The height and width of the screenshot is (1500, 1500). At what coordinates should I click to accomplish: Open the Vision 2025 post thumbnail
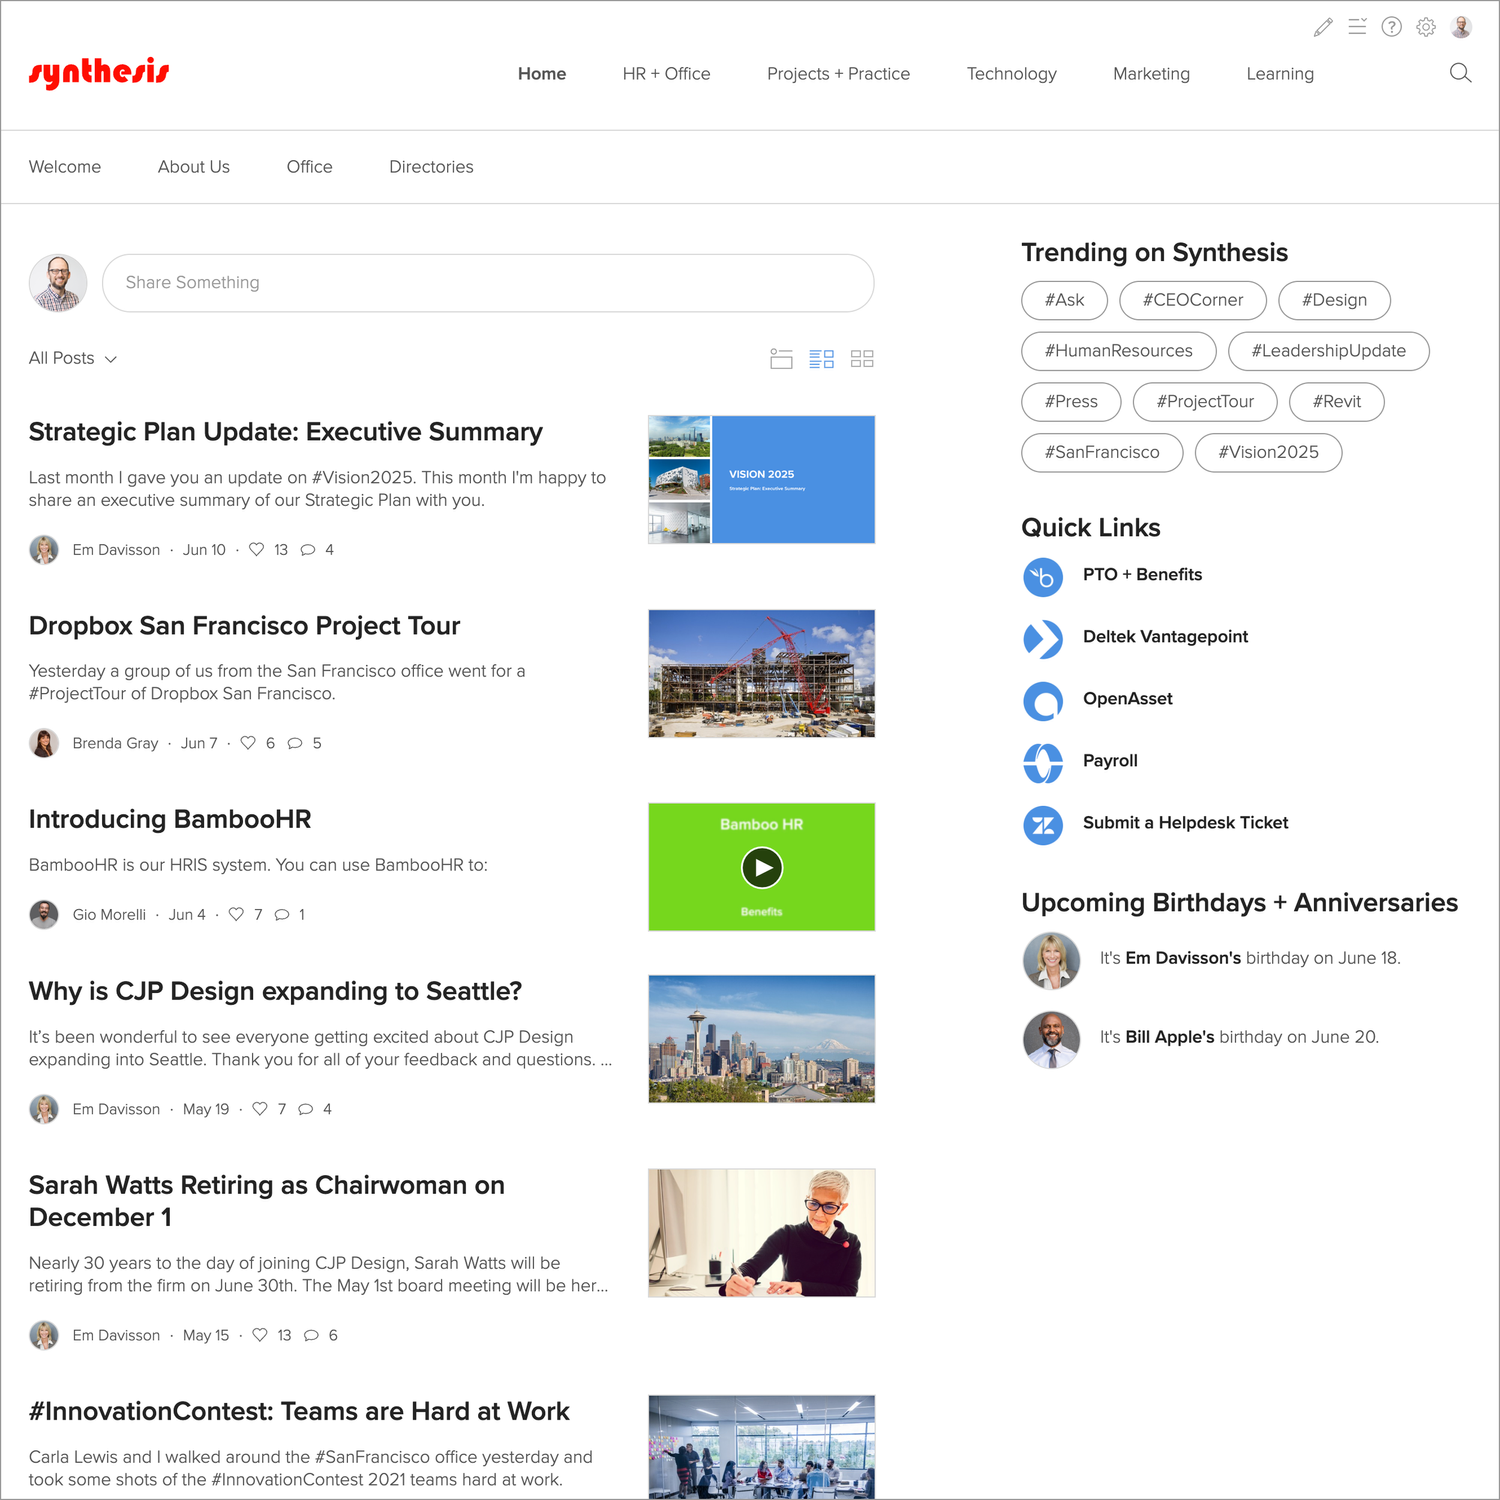click(x=761, y=480)
